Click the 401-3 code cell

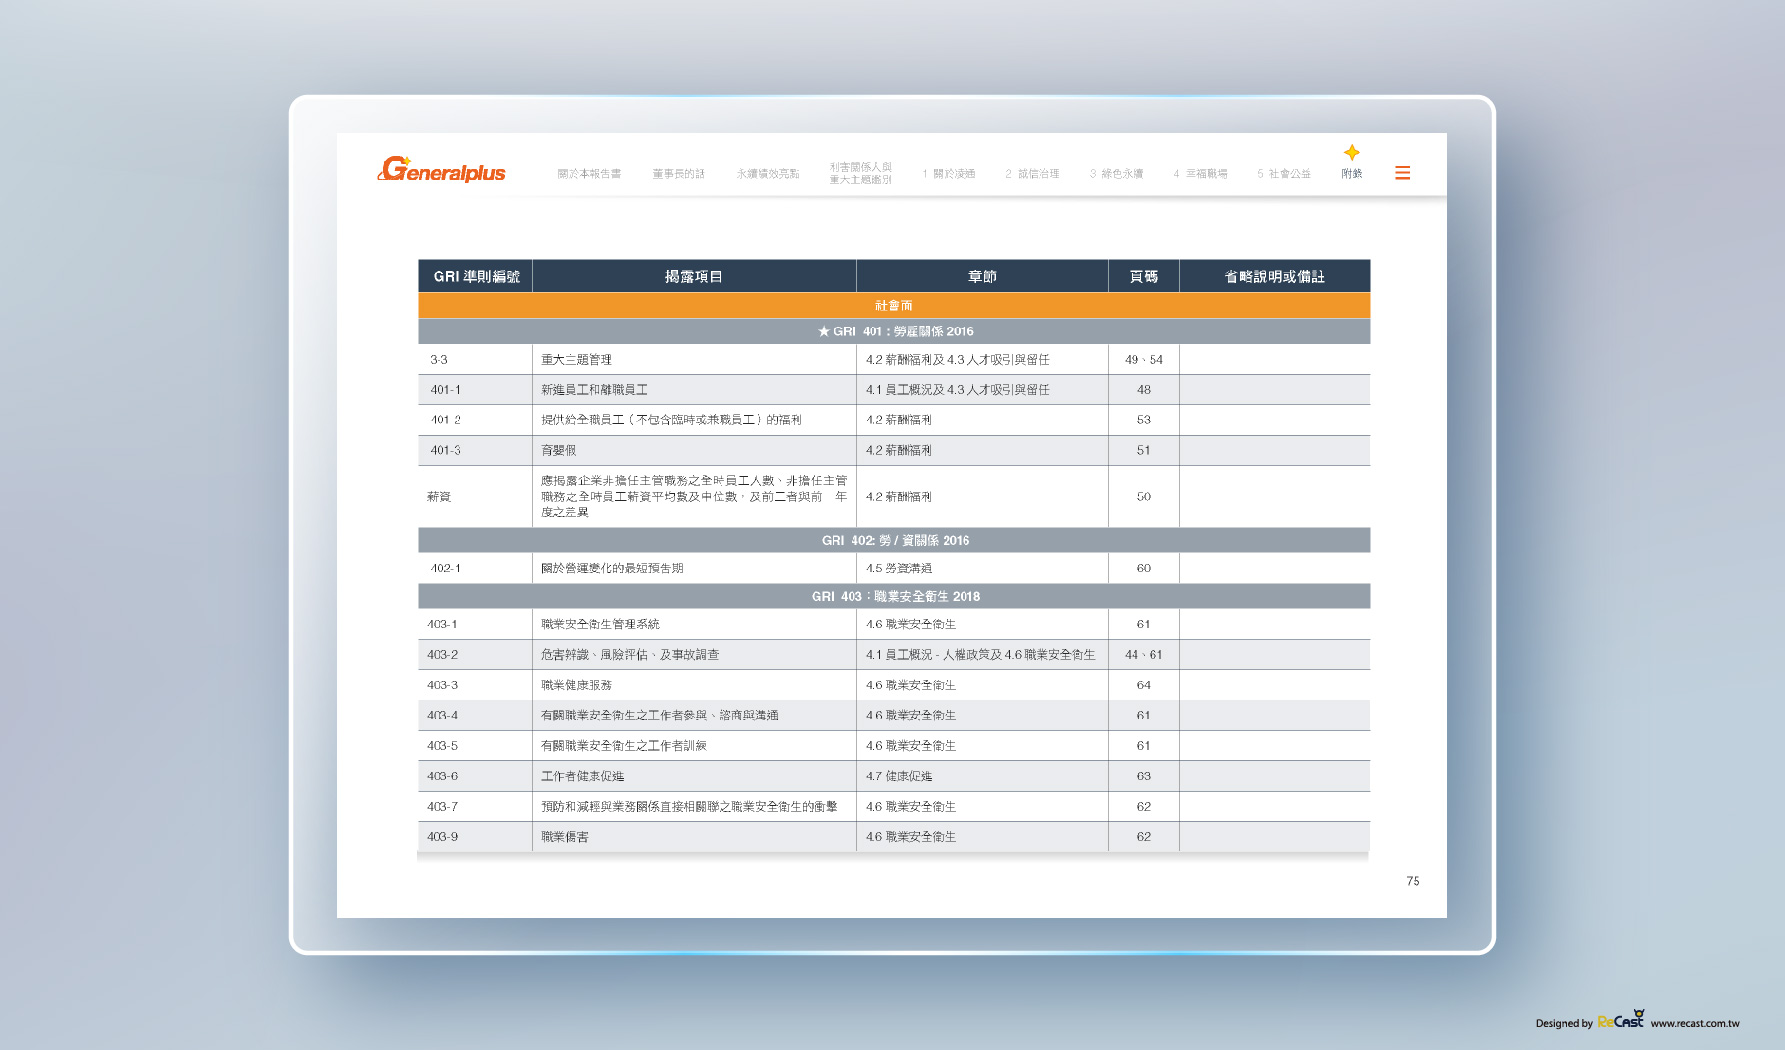476,450
